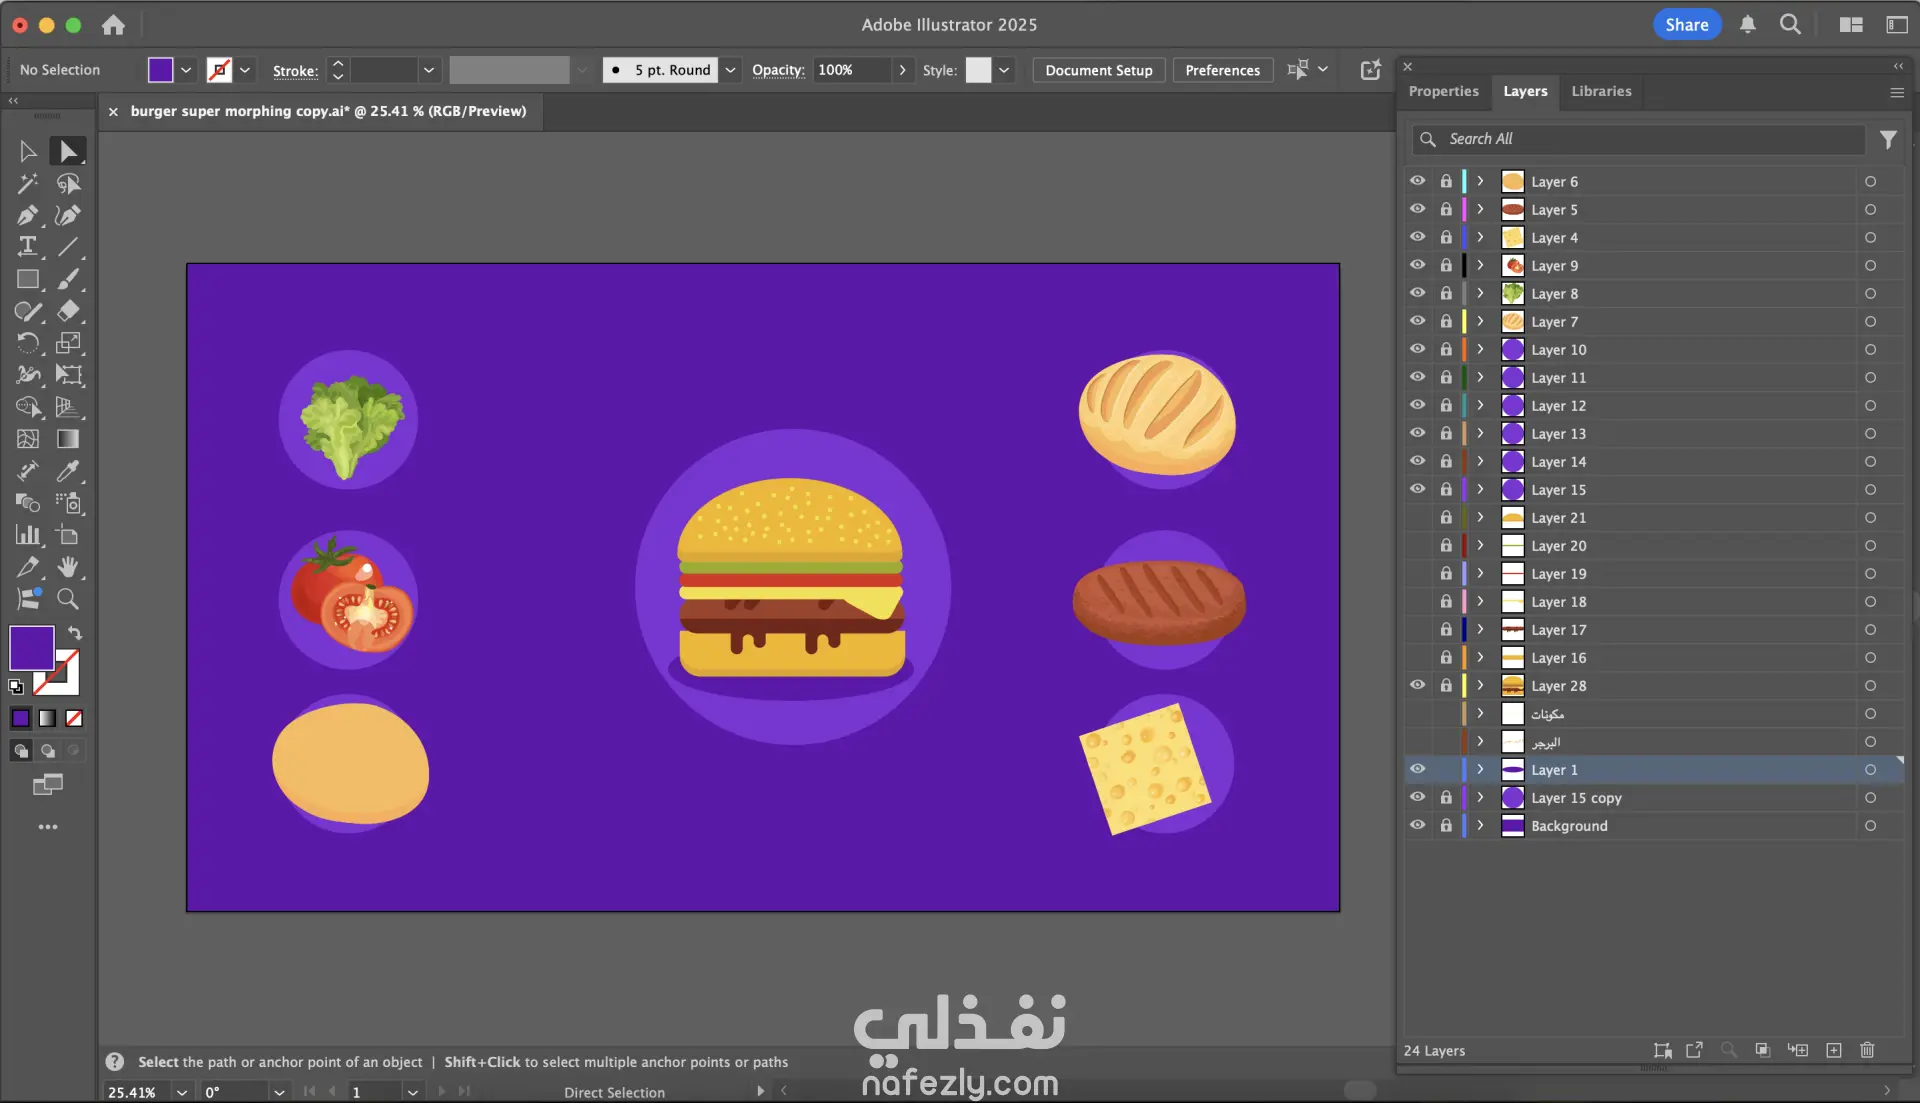1920x1103 pixels.
Task: Switch to the Properties tab
Action: click(1443, 91)
